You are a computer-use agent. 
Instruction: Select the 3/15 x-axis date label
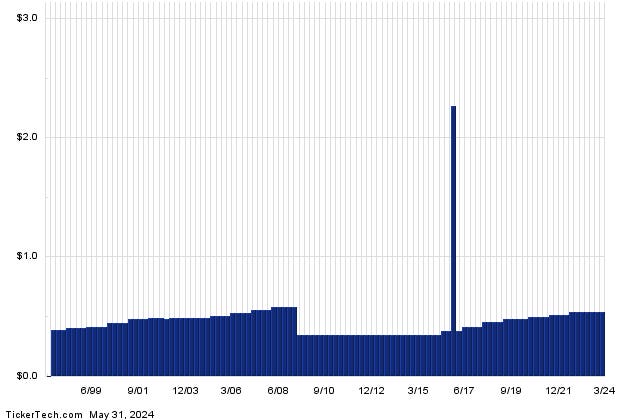(418, 391)
